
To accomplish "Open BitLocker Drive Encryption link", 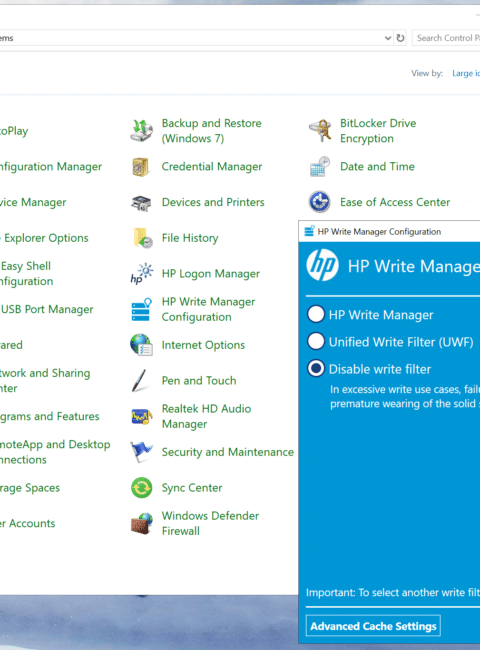I will point(378,131).
